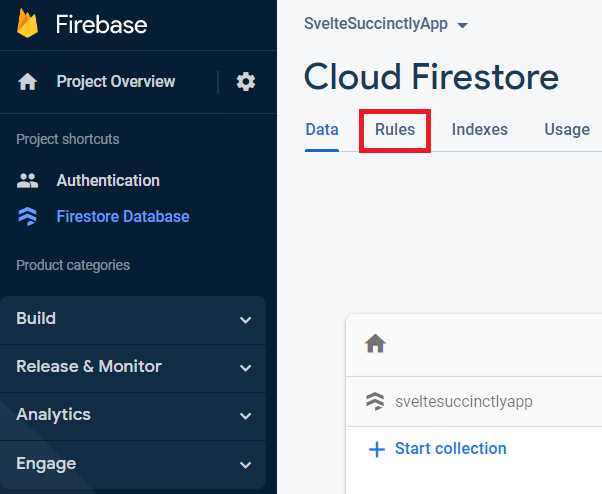Click the sveltesuccinctlyapp database icon
This screenshot has width=602, height=494.
coord(375,401)
